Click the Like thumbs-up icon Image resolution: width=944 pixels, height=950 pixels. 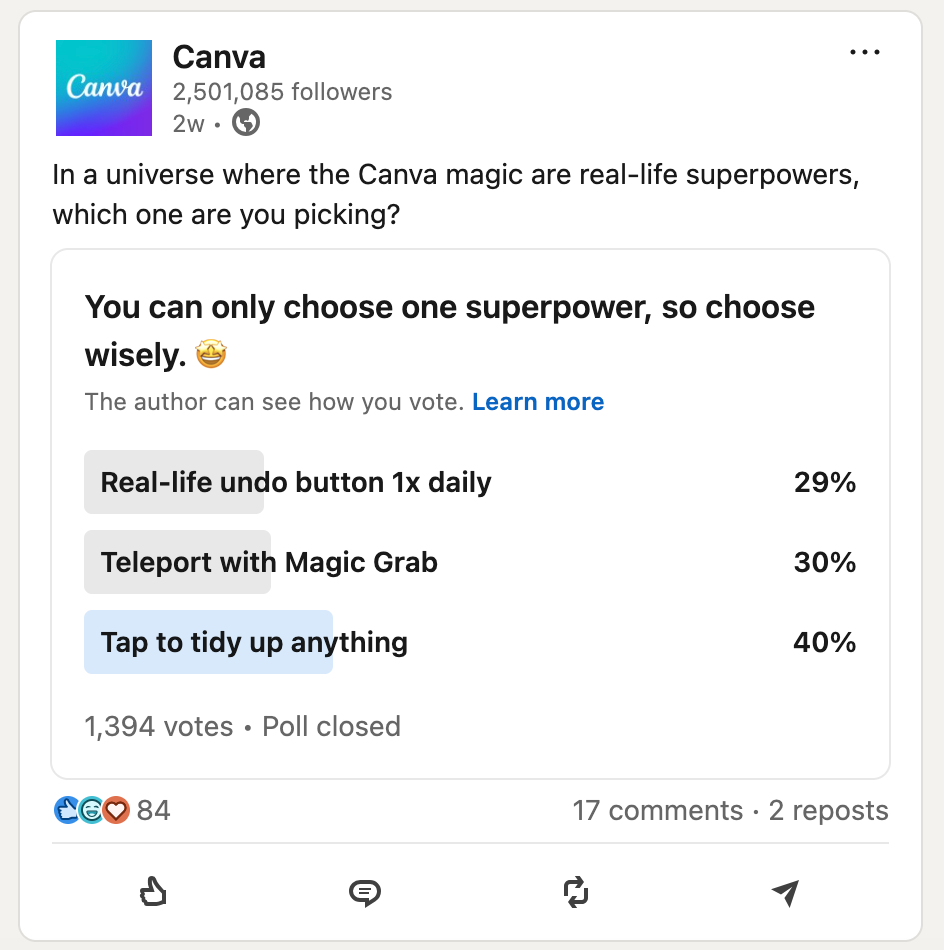[152, 893]
